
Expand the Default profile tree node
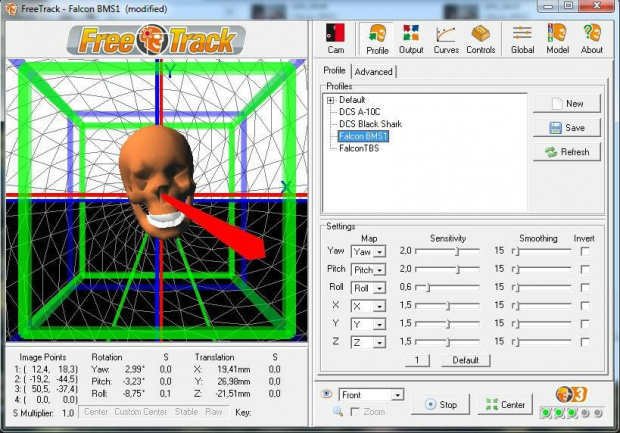[x=329, y=100]
